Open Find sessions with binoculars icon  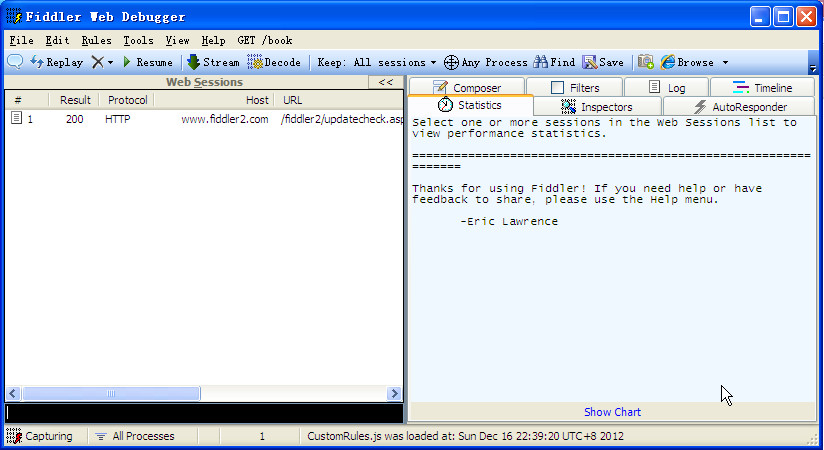tap(554, 62)
